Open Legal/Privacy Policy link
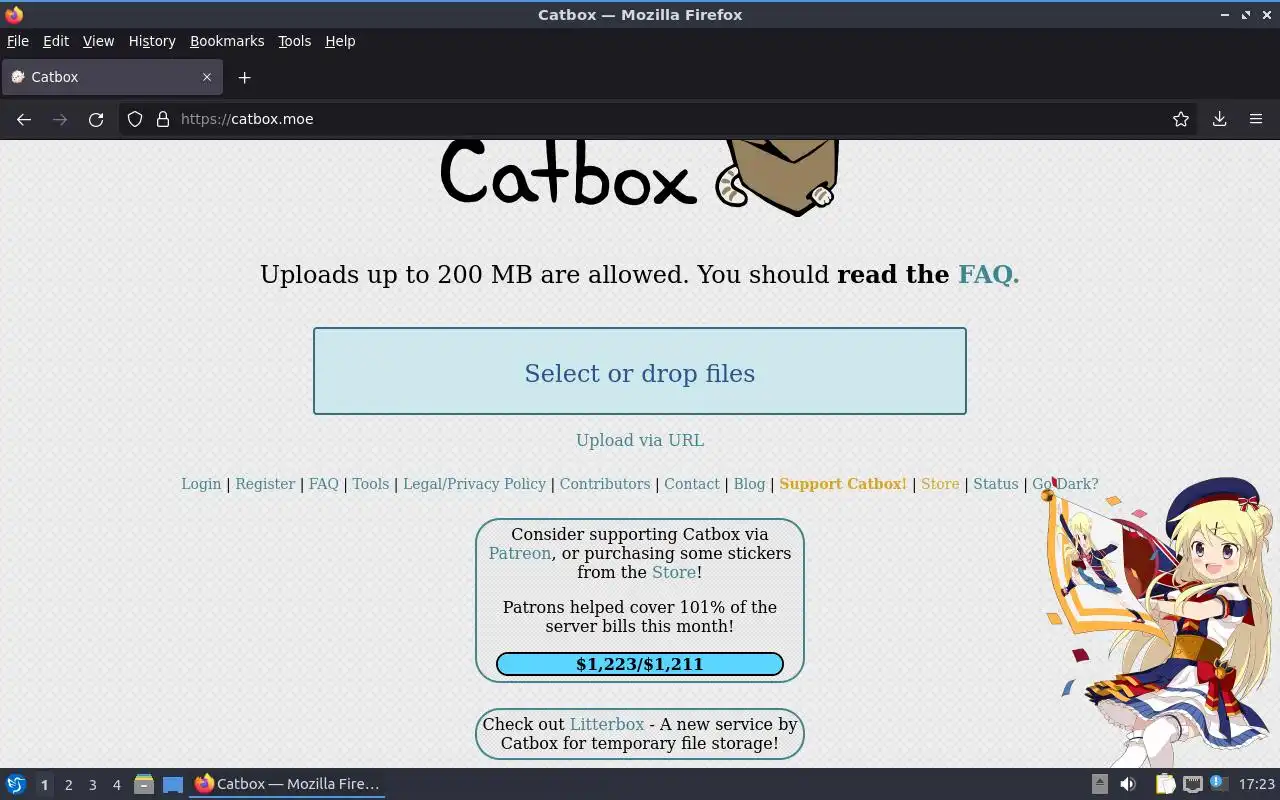Viewport: 1280px width, 800px height. [x=474, y=484]
